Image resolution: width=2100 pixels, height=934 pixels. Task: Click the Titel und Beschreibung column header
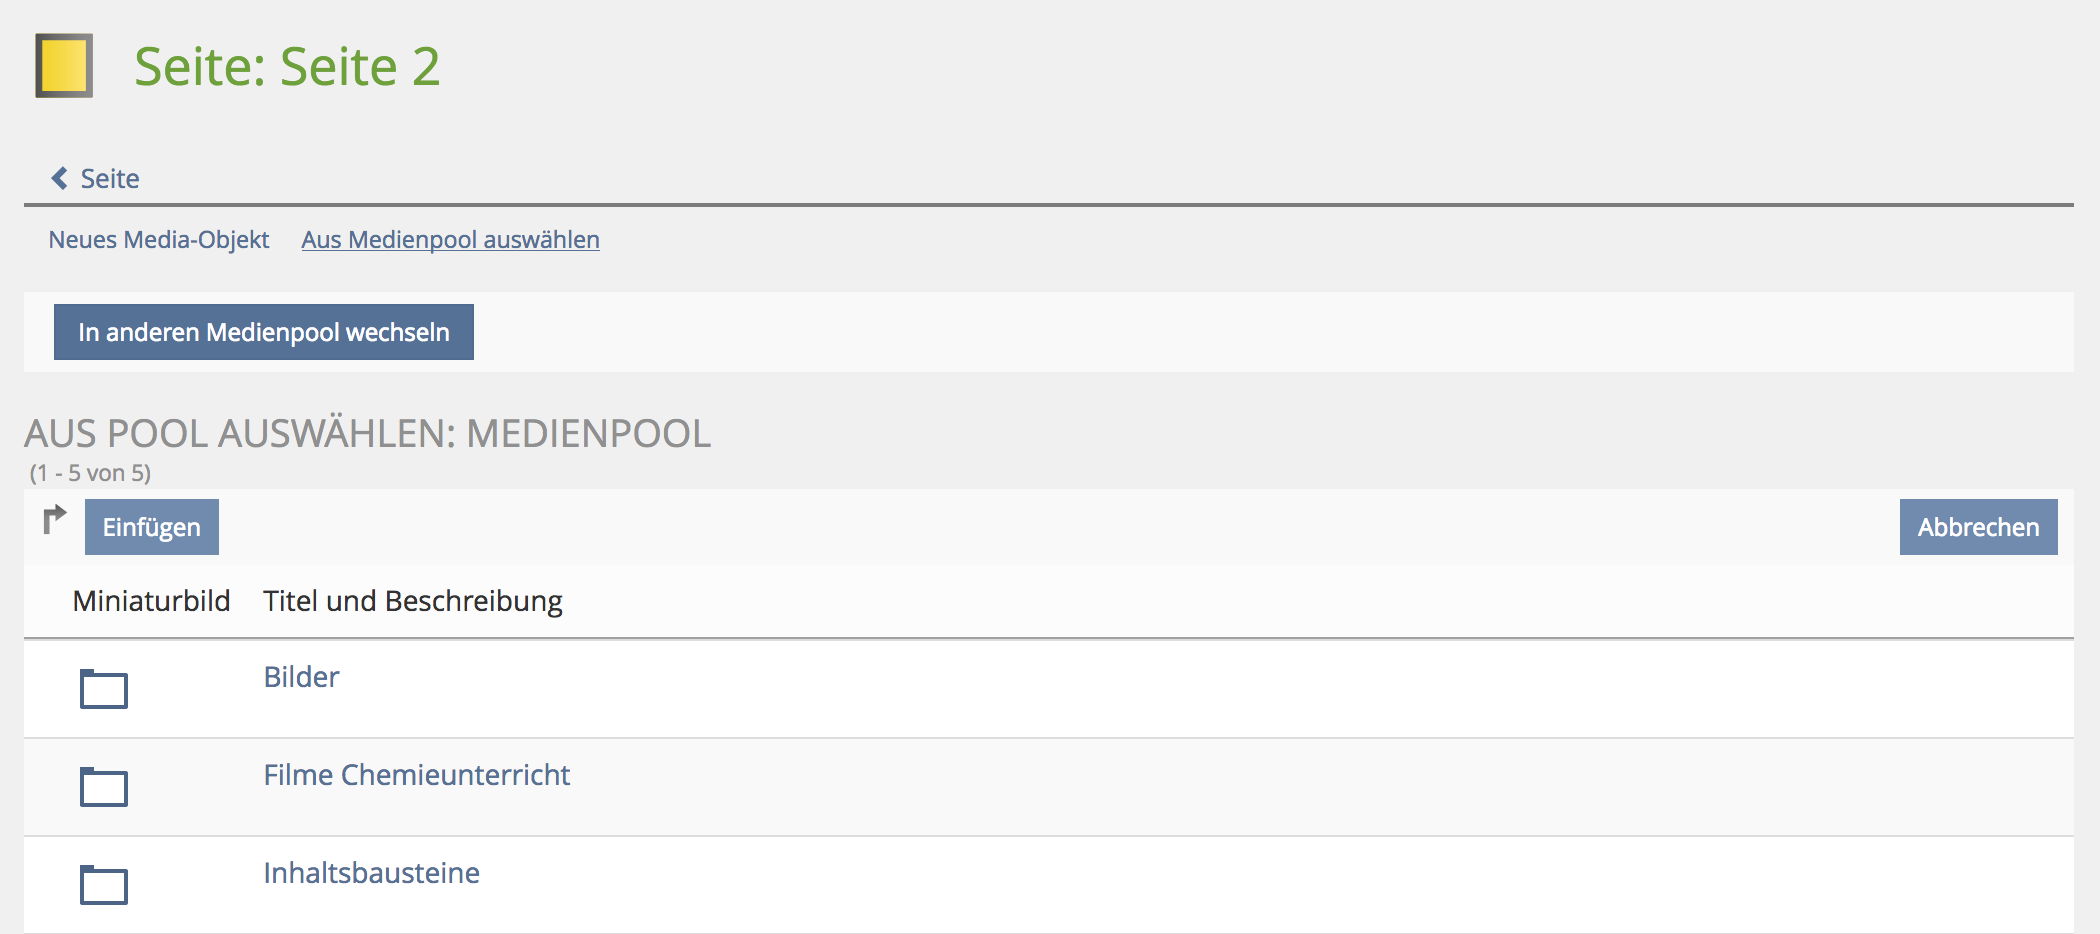point(412,601)
